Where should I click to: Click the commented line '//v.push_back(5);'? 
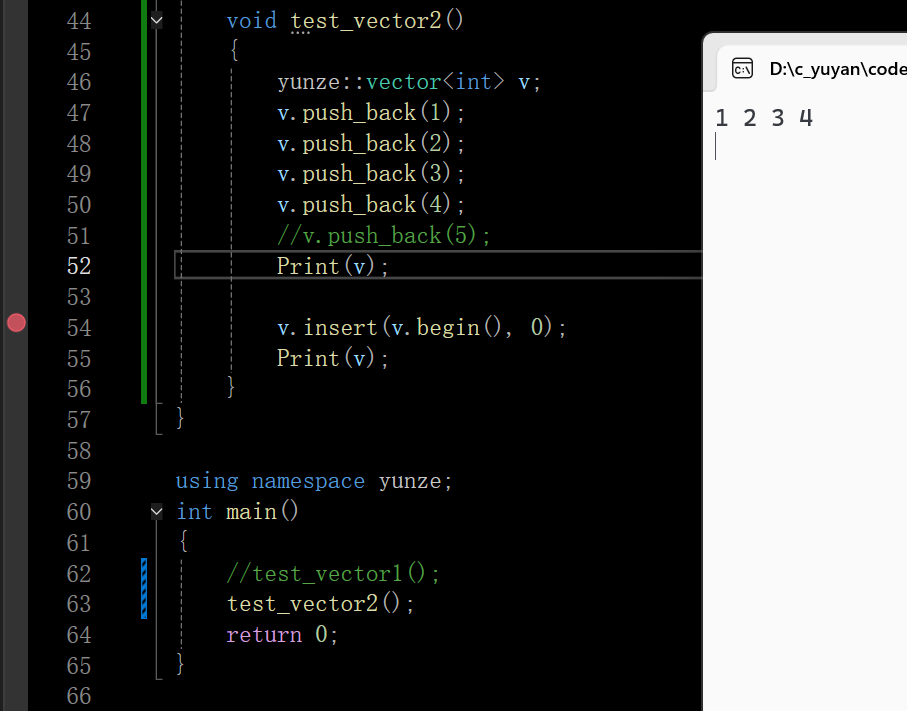tap(383, 235)
